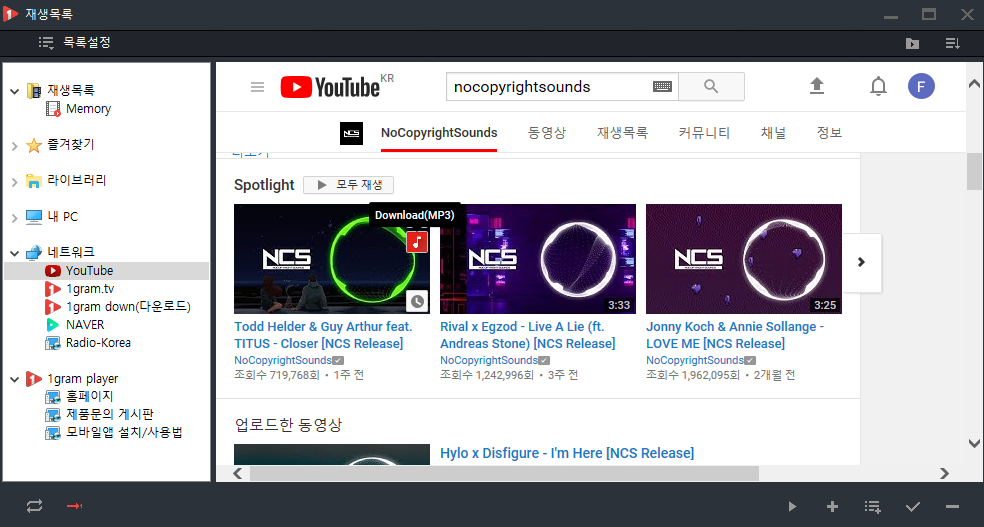Click the 즐겨찾기 star icon
This screenshot has height=527, width=984.
(x=34, y=146)
